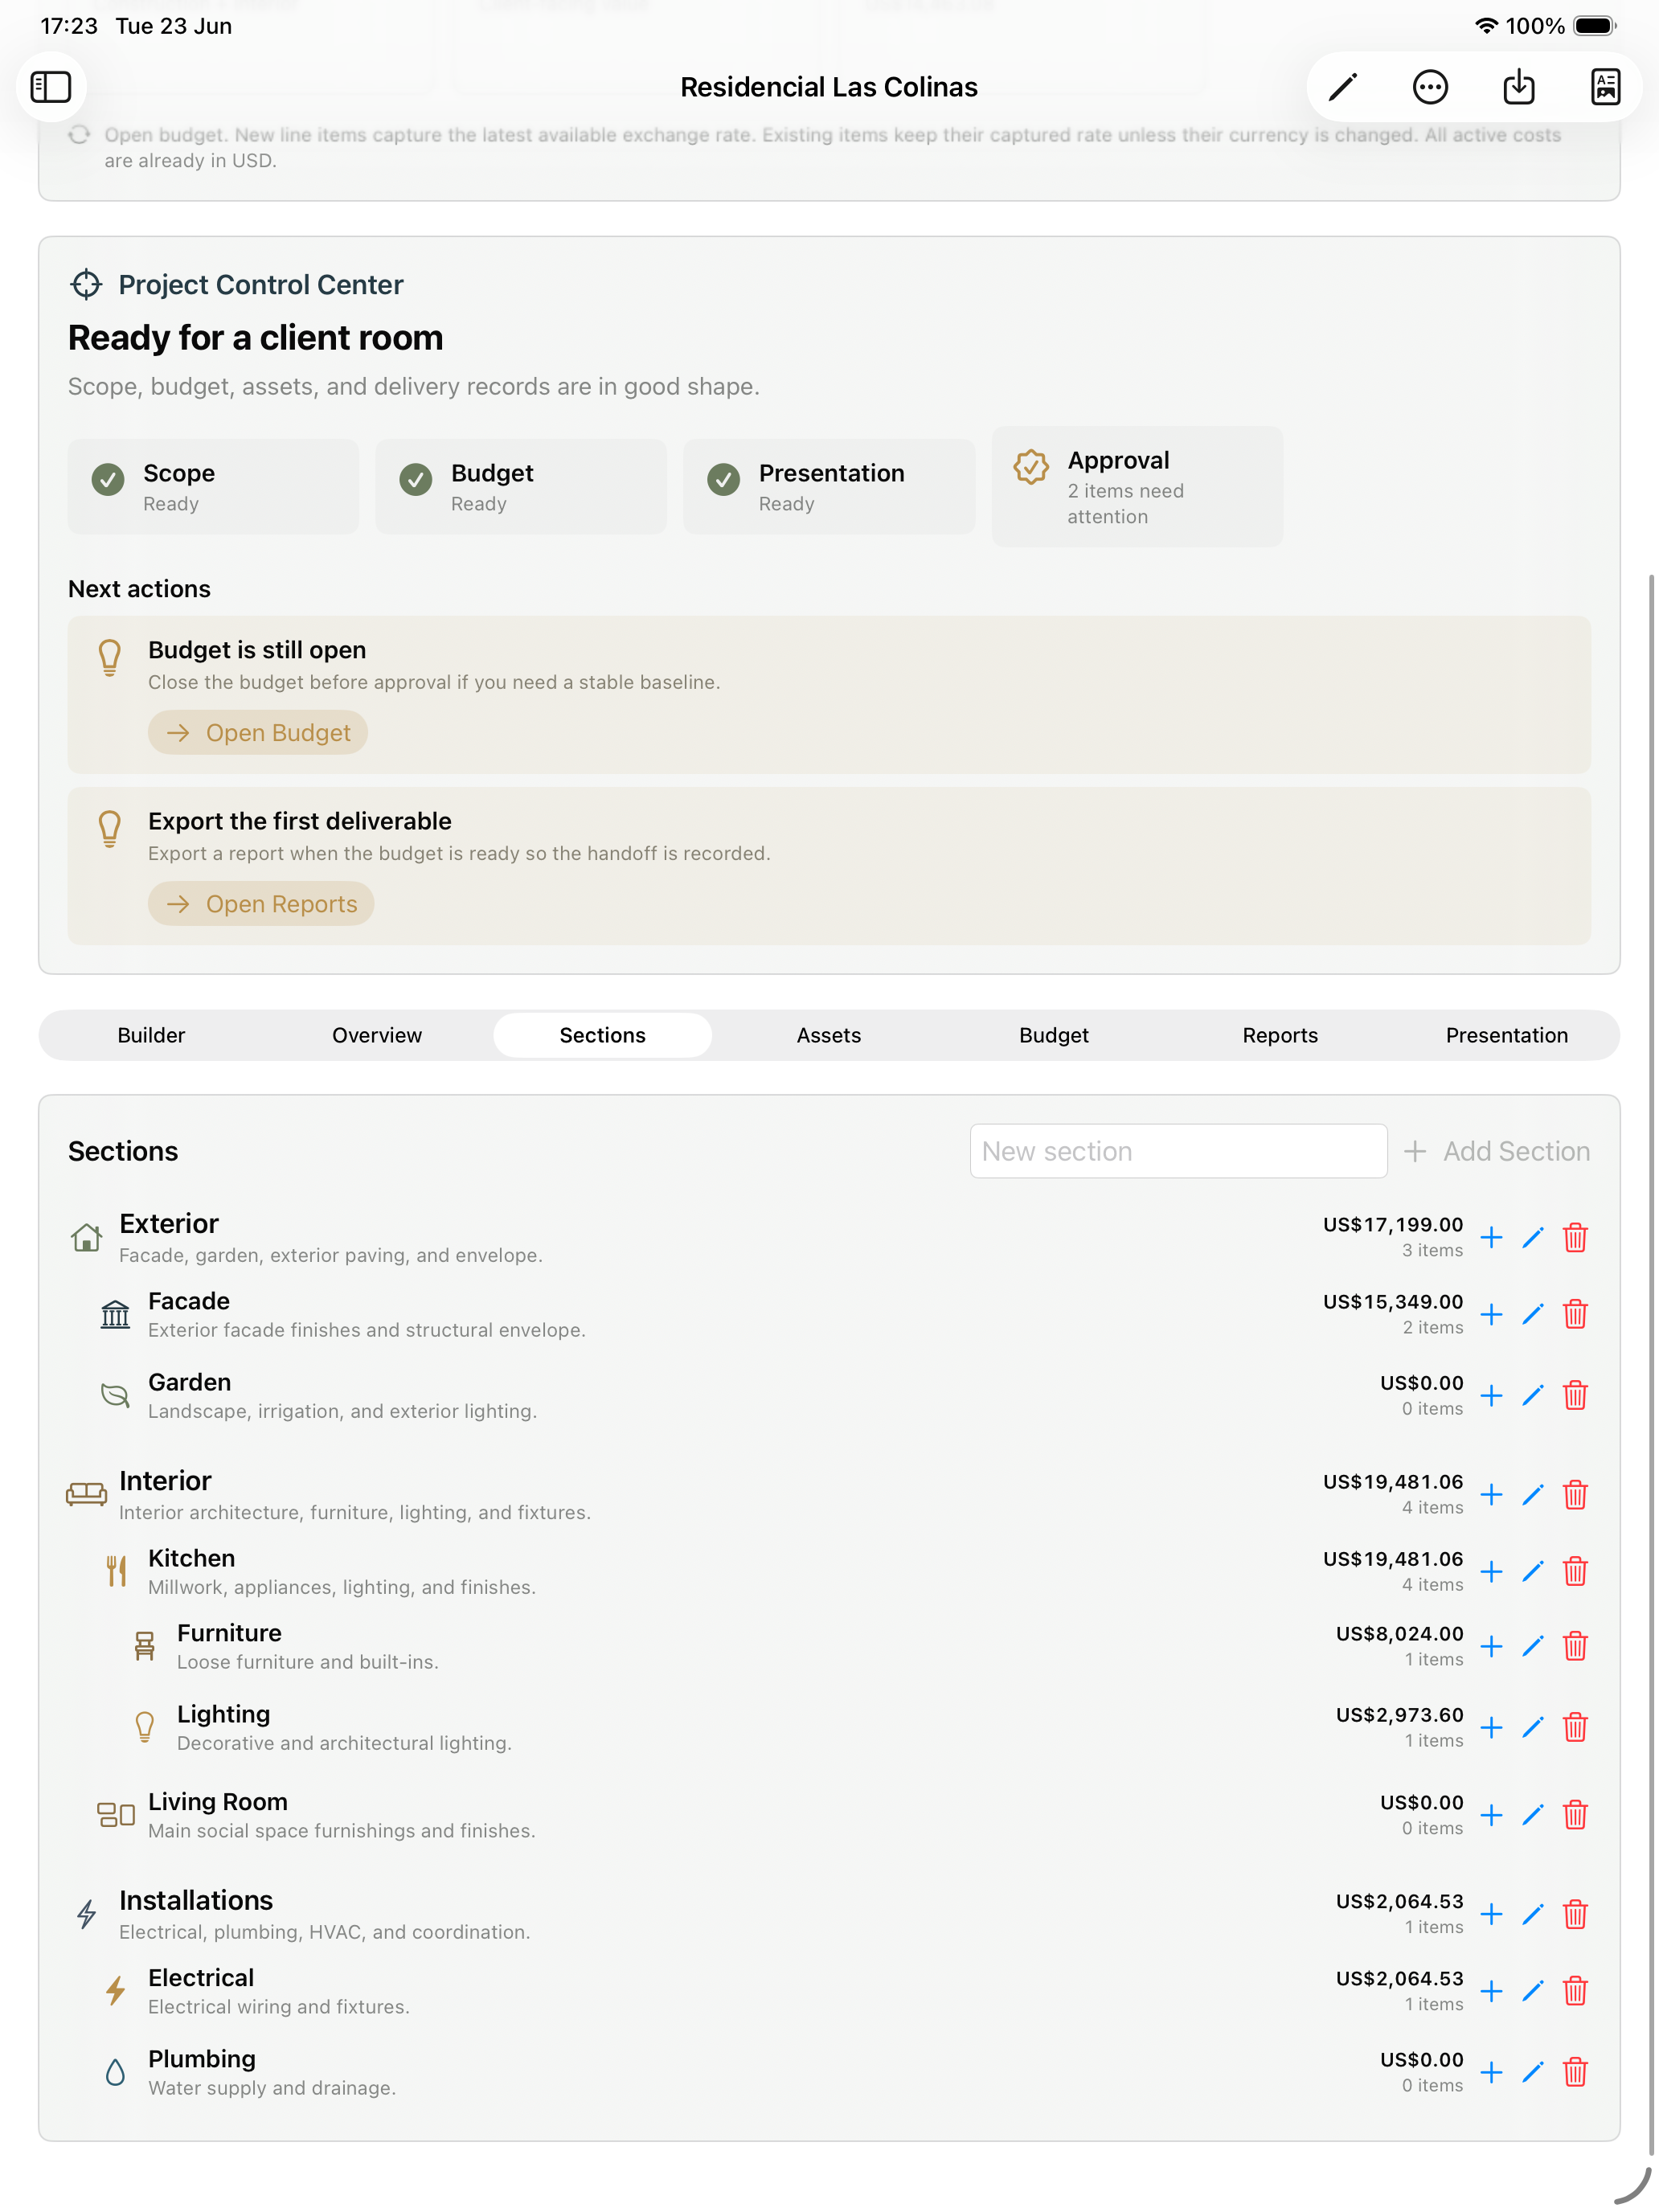Image resolution: width=1659 pixels, height=2212 pixels.
Task: Focus the New section text field
Action: [x=1178, y=1151]
